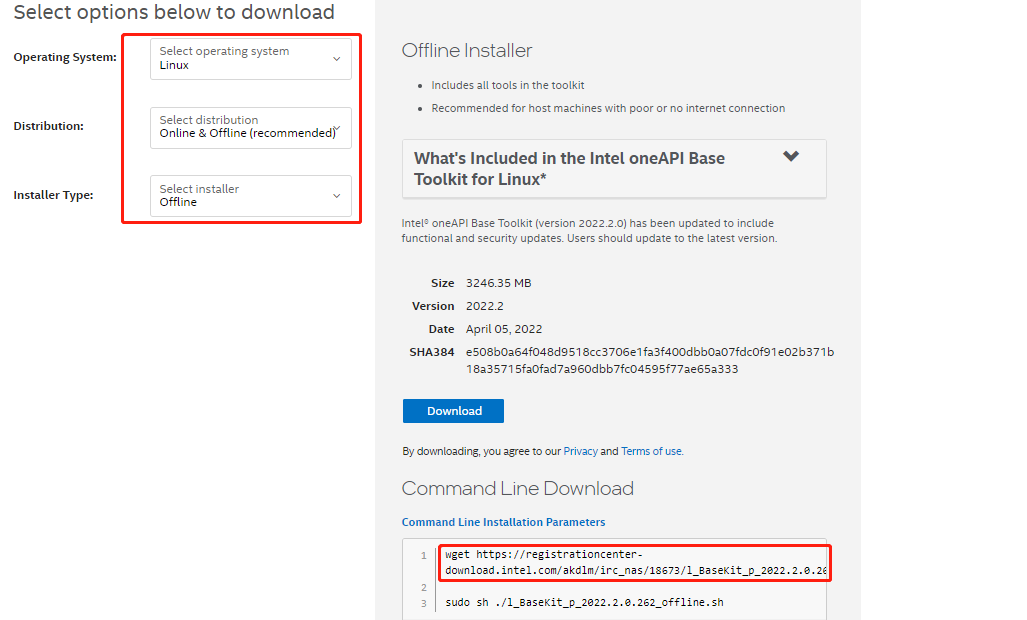Expand the What's Included in the Intel oneAPI section title

(569, 168)
